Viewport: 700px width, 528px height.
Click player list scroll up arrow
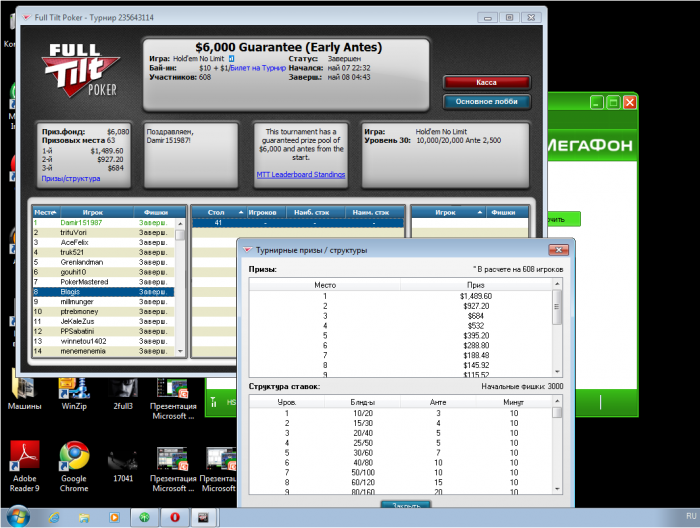click(180, 223)
